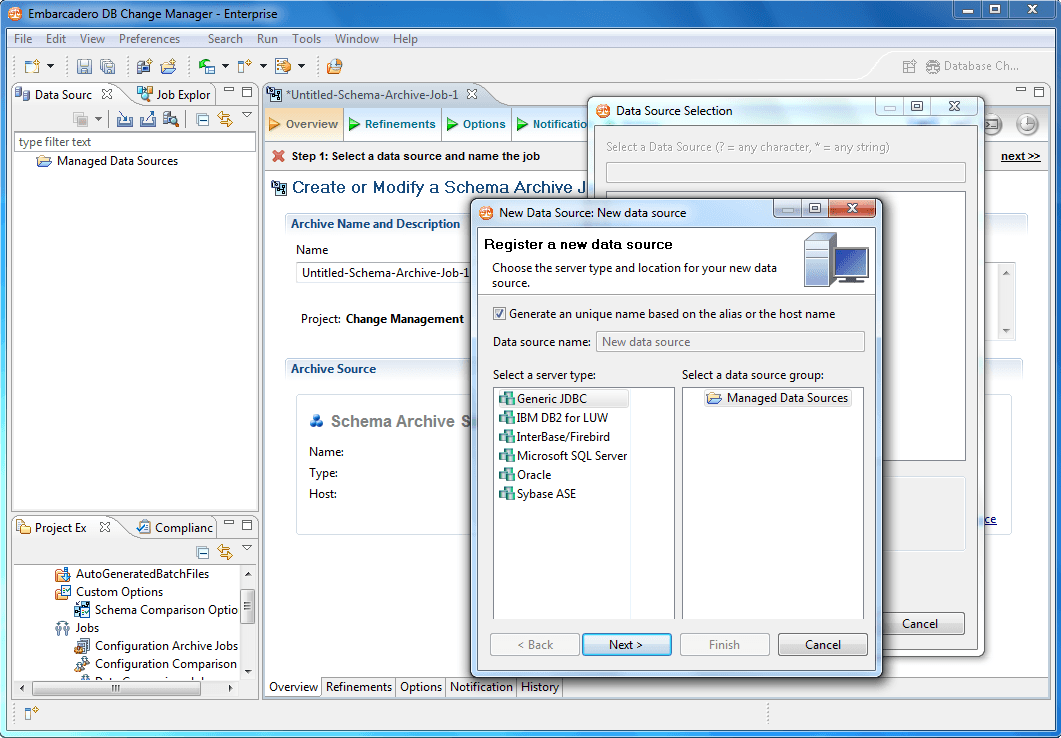Click the clock icon behind Data Source Selection dialog
This screenshot has height=738, width=1061.
pos(1027,124)
